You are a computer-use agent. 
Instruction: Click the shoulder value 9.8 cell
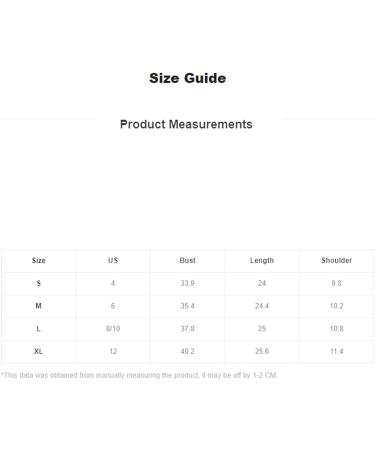click(336, 283)
